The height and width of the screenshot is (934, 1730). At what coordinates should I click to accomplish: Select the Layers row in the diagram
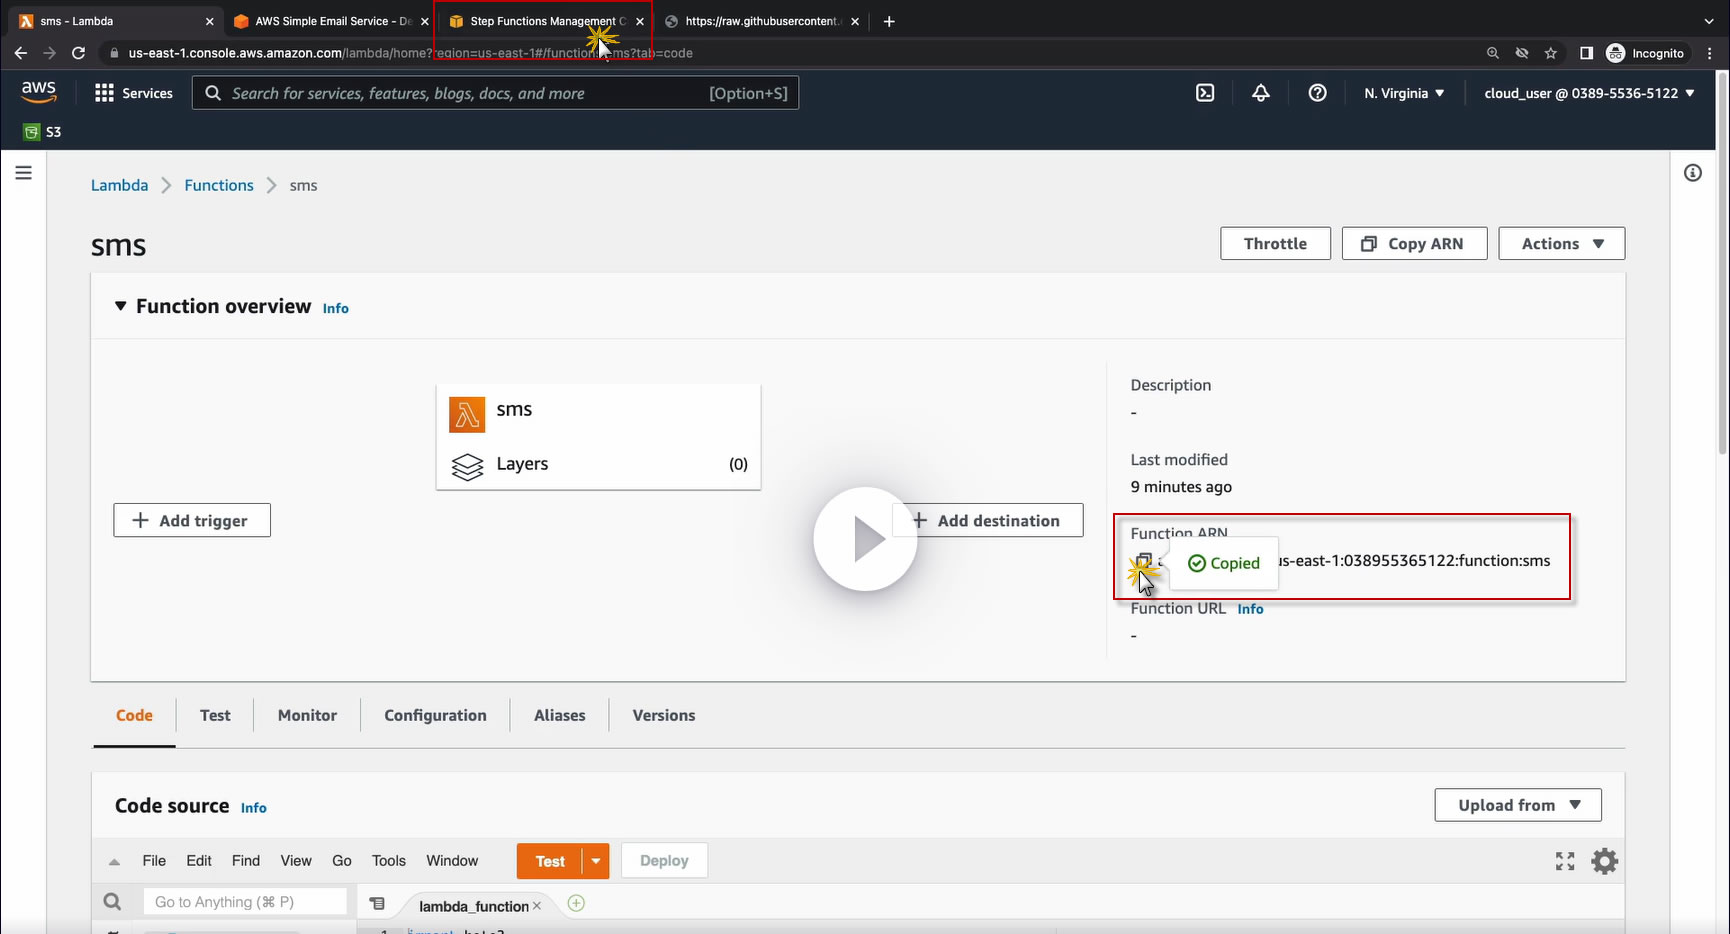(x=598, y=464)
